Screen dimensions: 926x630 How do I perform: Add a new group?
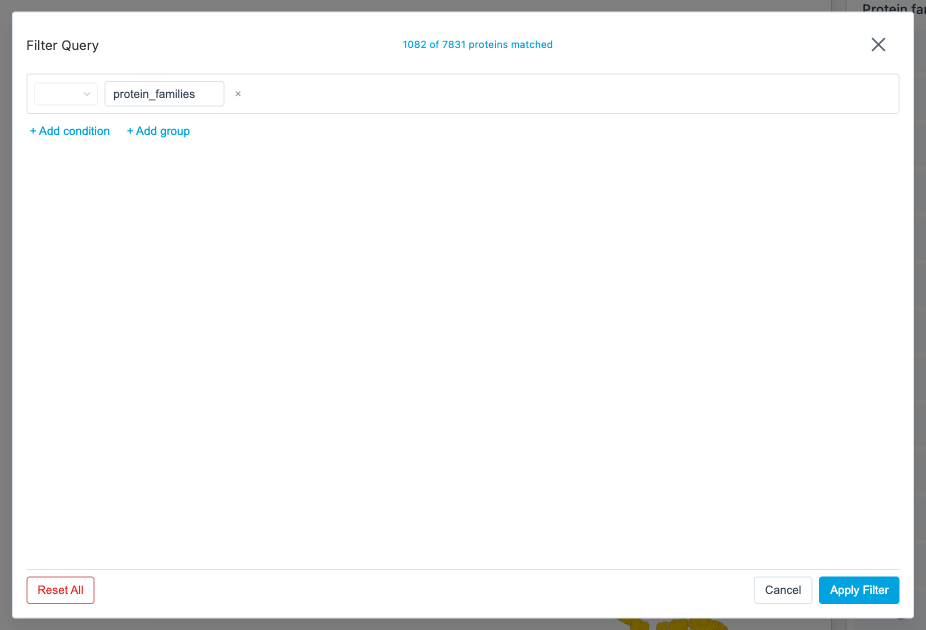click(158, 131)
